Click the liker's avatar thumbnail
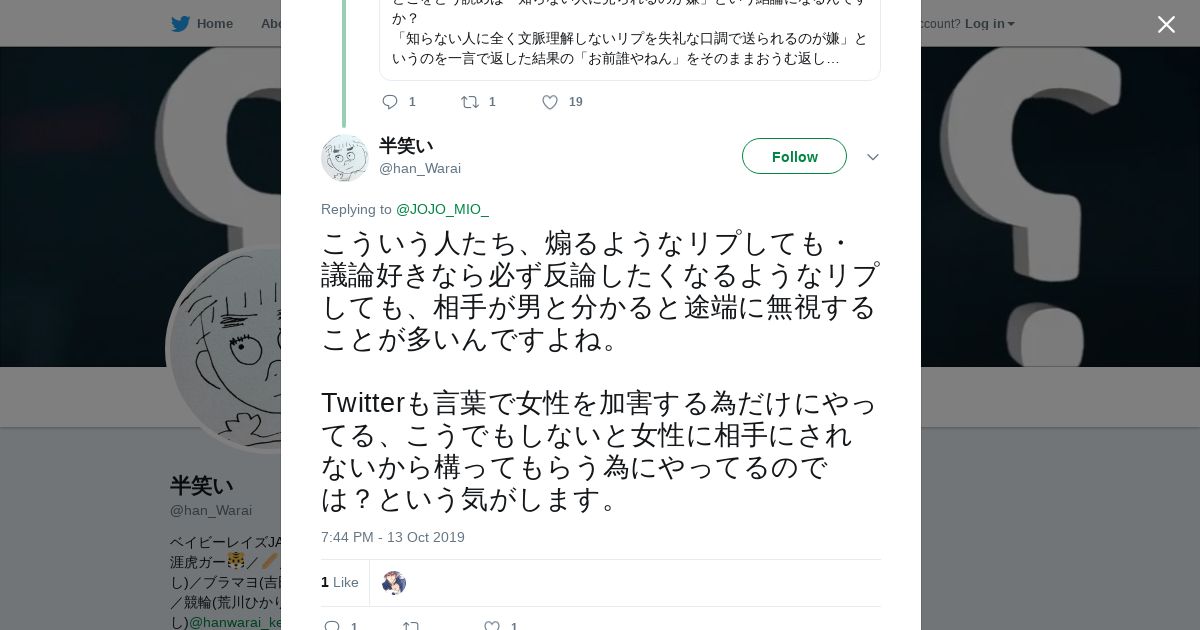Viewport: 1200px width, 630px height. (x=394, y=583)
